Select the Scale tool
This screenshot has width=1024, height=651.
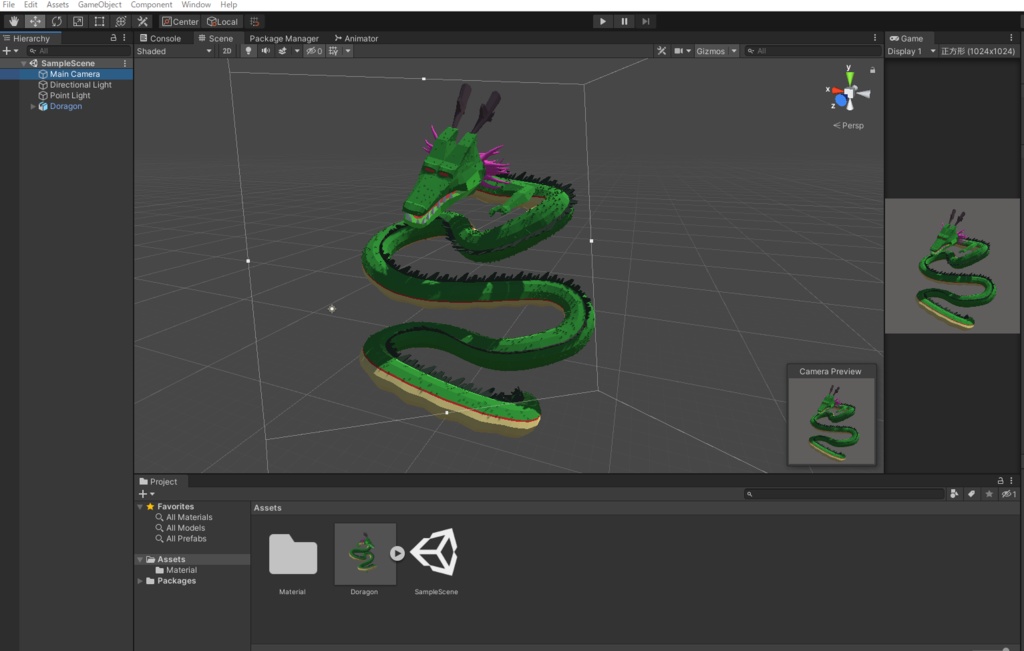coord(78,22)
